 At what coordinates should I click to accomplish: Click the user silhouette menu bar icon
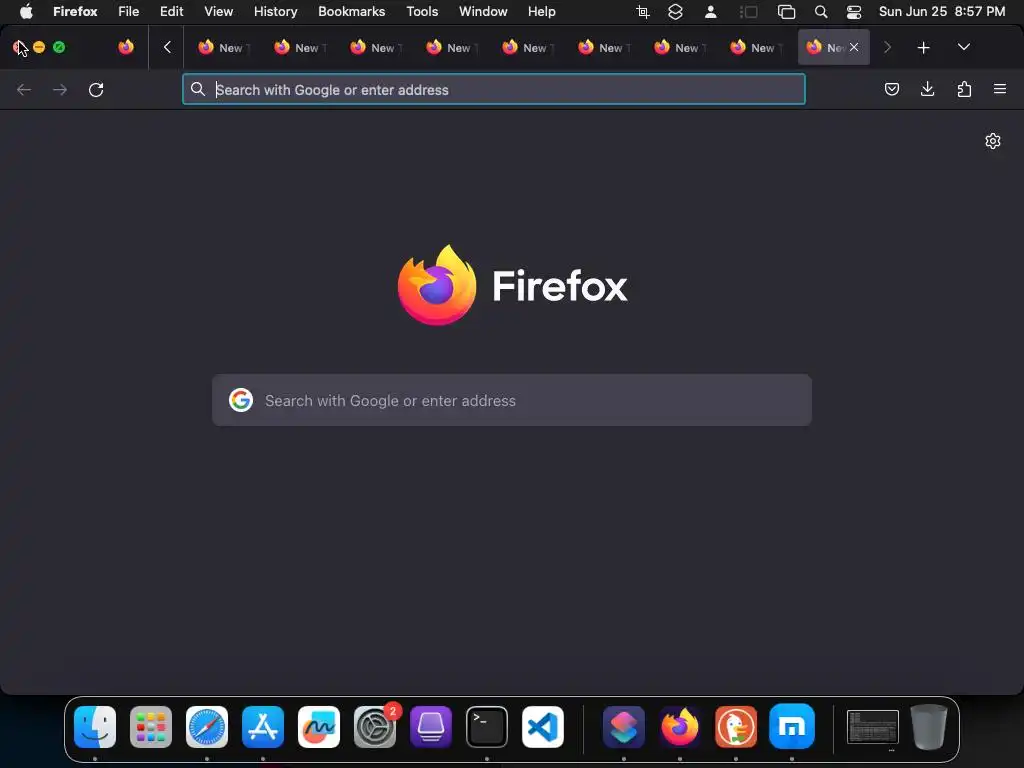pos(711,12)
